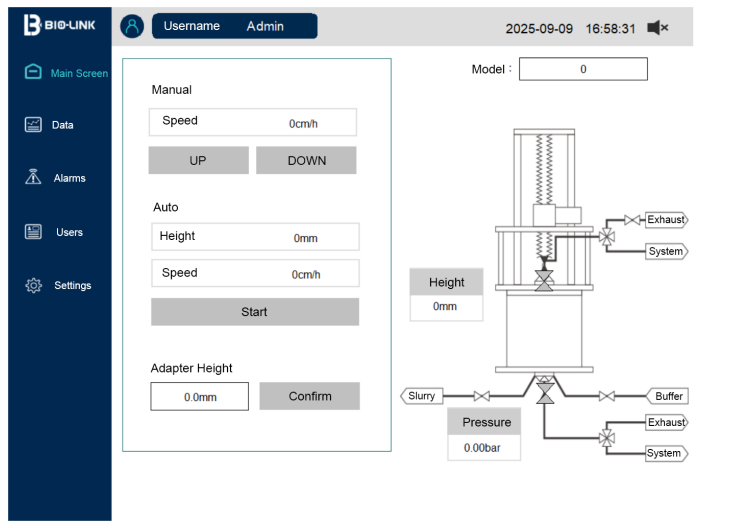Click the Username Admin bar
Screen dimensions: 741x528
tap(234, 27)
